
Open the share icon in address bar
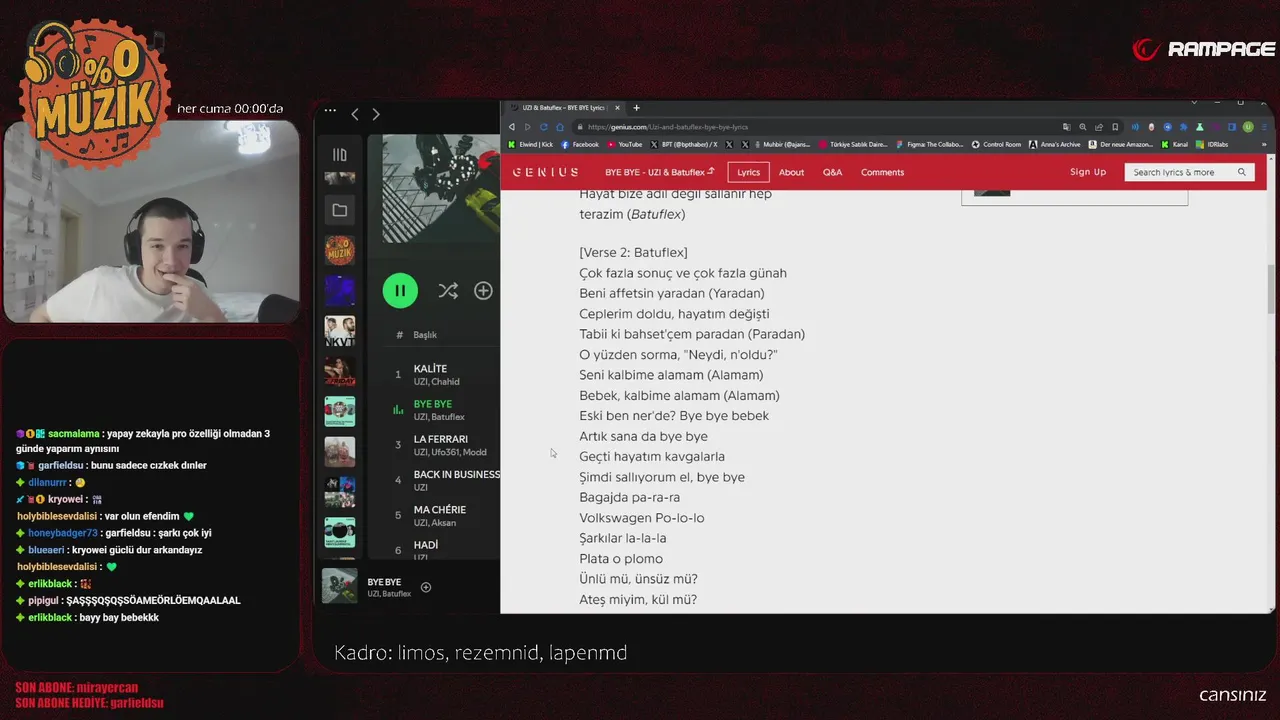pos(1099,127)
